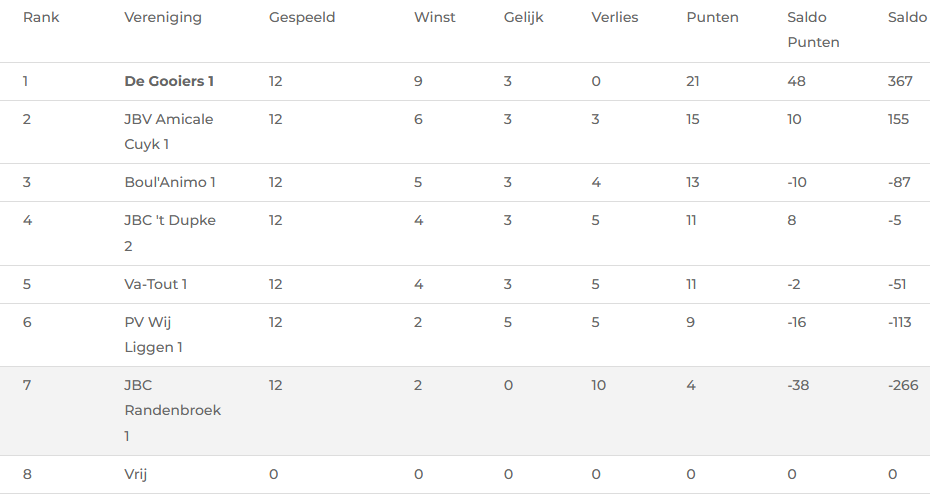Click the 367 saldo value in first row

click(x=900, y=81)
